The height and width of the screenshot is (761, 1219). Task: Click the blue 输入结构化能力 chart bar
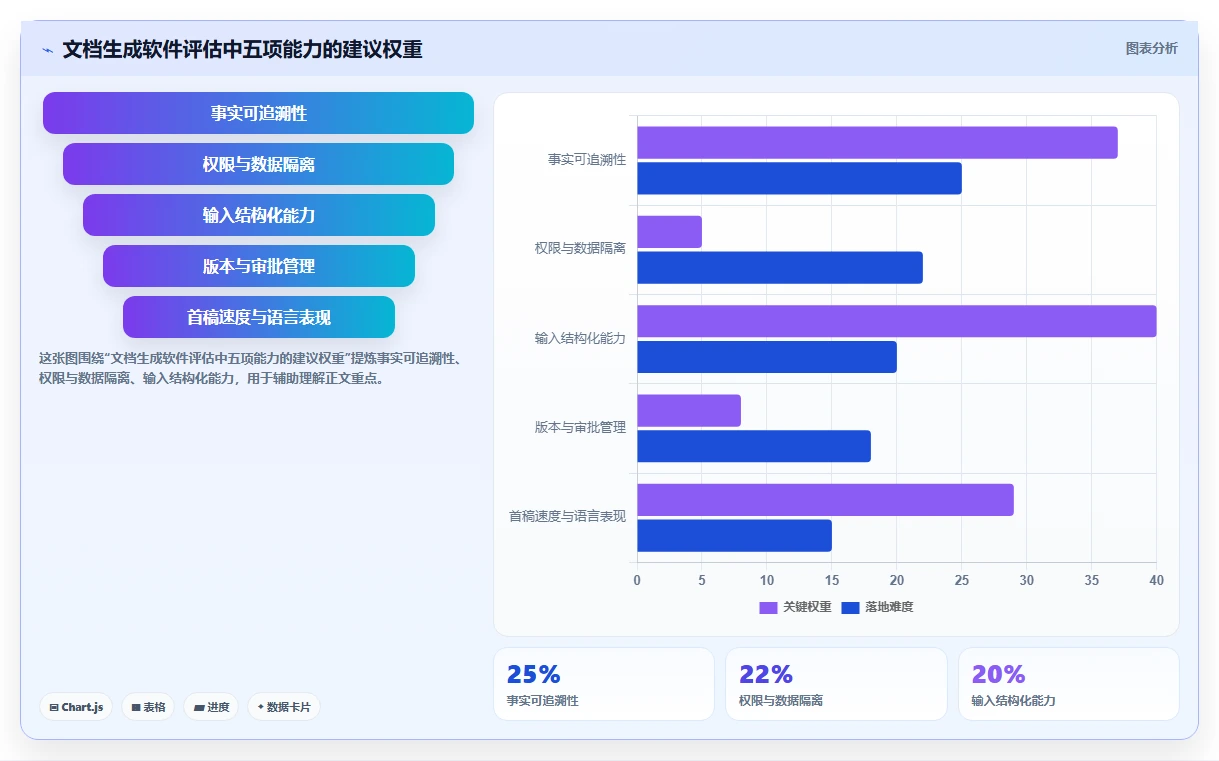pyautogui.click(x=767, y=357)
